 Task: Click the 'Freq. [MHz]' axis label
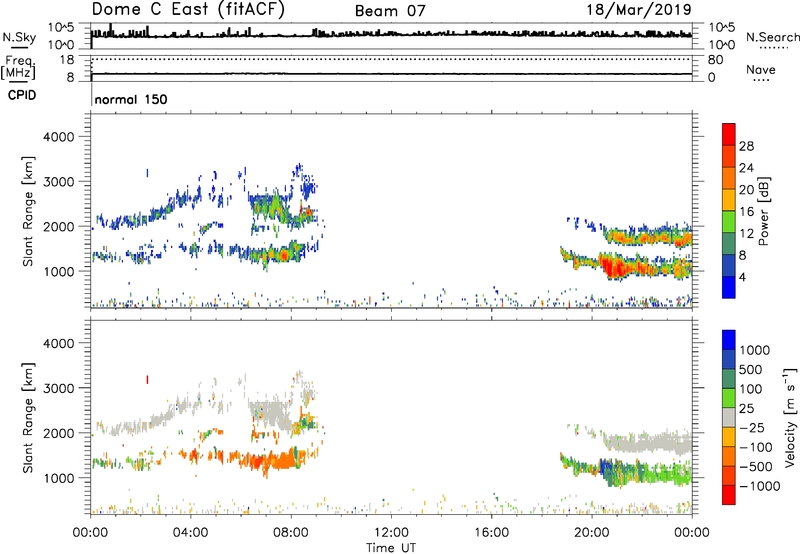[x=18, y=68]
